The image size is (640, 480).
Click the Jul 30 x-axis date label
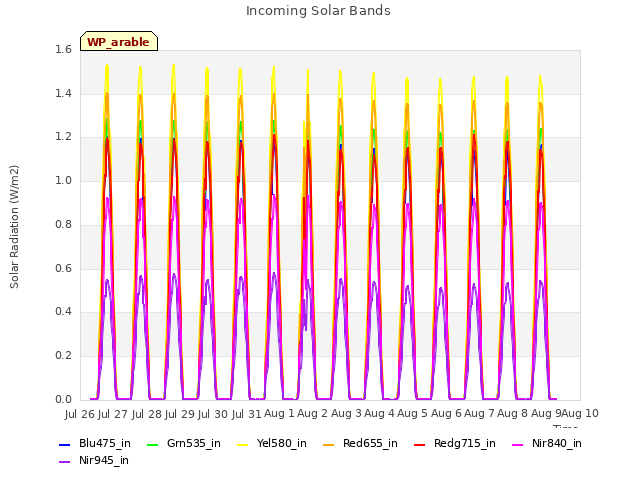pyautogui.click(x=213, y=414)
